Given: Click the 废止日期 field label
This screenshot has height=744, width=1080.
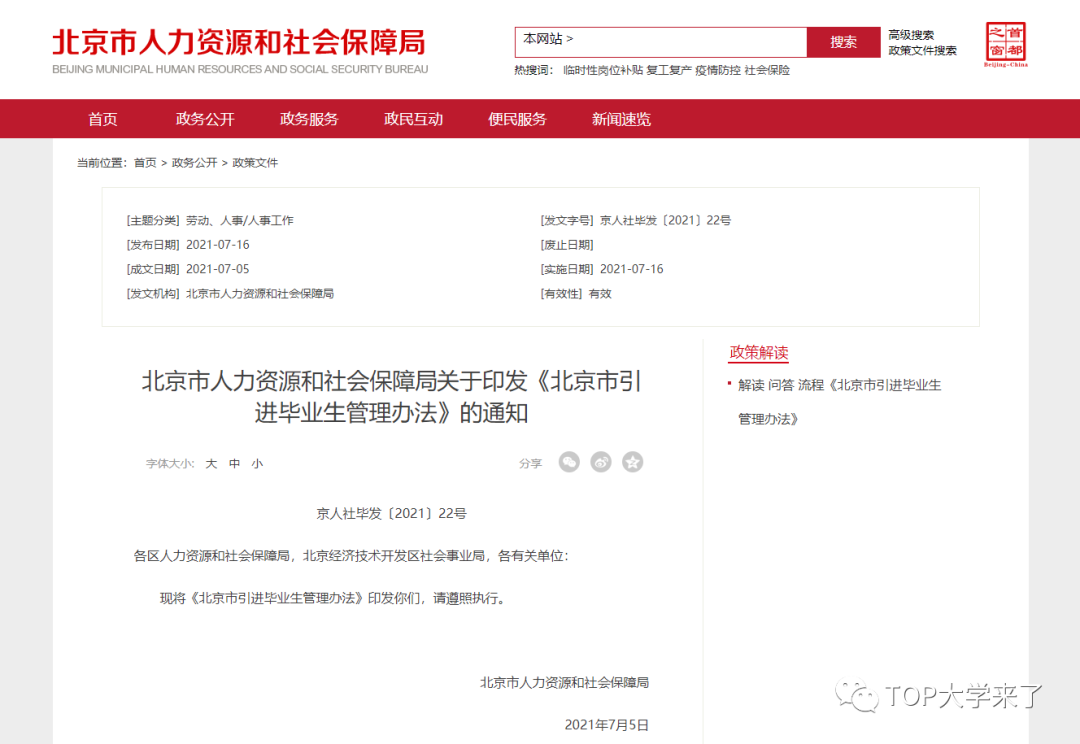Looking at the screenshot, I should [567, 245].
